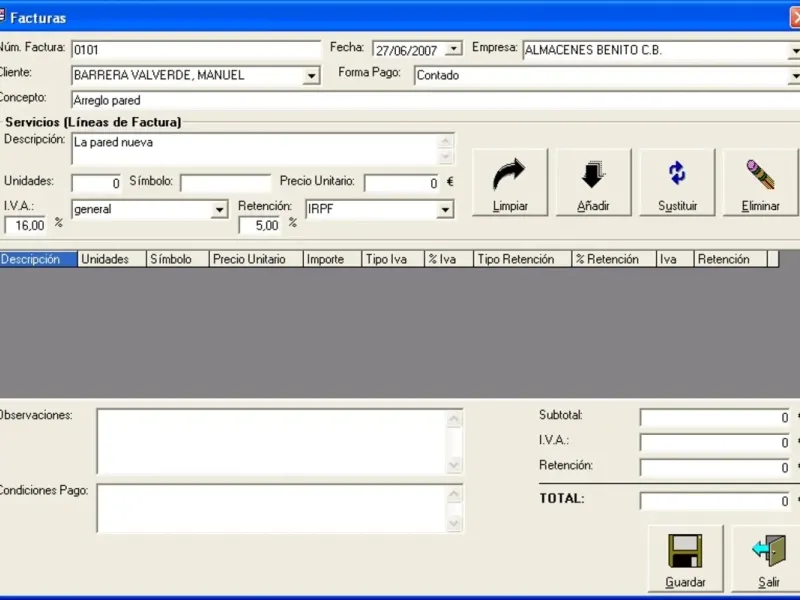Viewport: 800px width, 600px height.
Task: Click the Descripción column header
Action: 38,259
